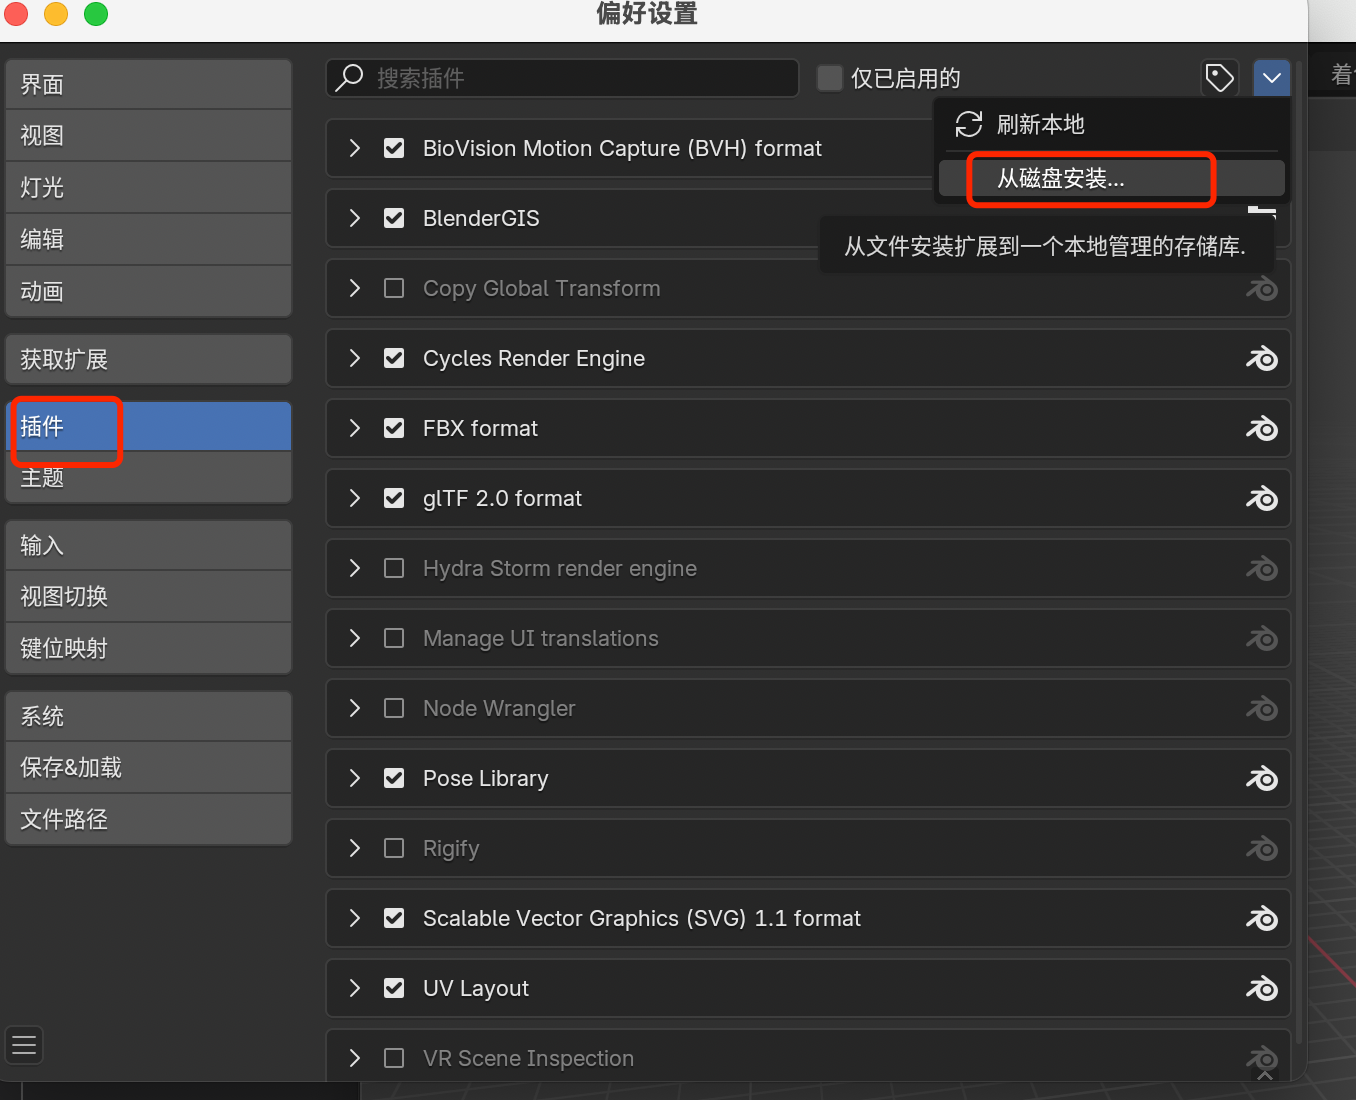
Task: Expand the Pose Library row
Action: 354,778
